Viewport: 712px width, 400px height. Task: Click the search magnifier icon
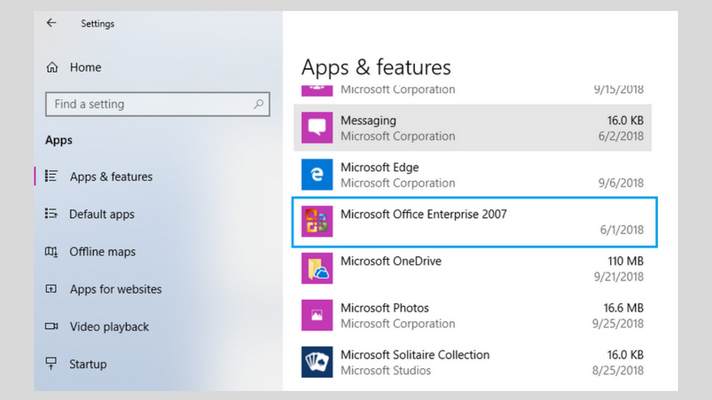point(258,104)
